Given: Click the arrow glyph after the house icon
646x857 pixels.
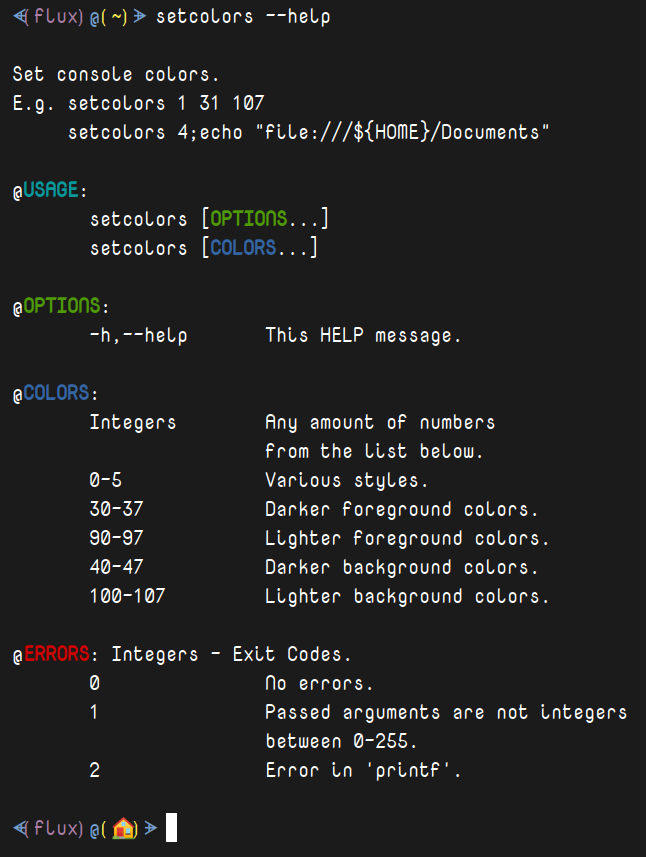Looking at the screenshot, I should click(x=151, y=829).
